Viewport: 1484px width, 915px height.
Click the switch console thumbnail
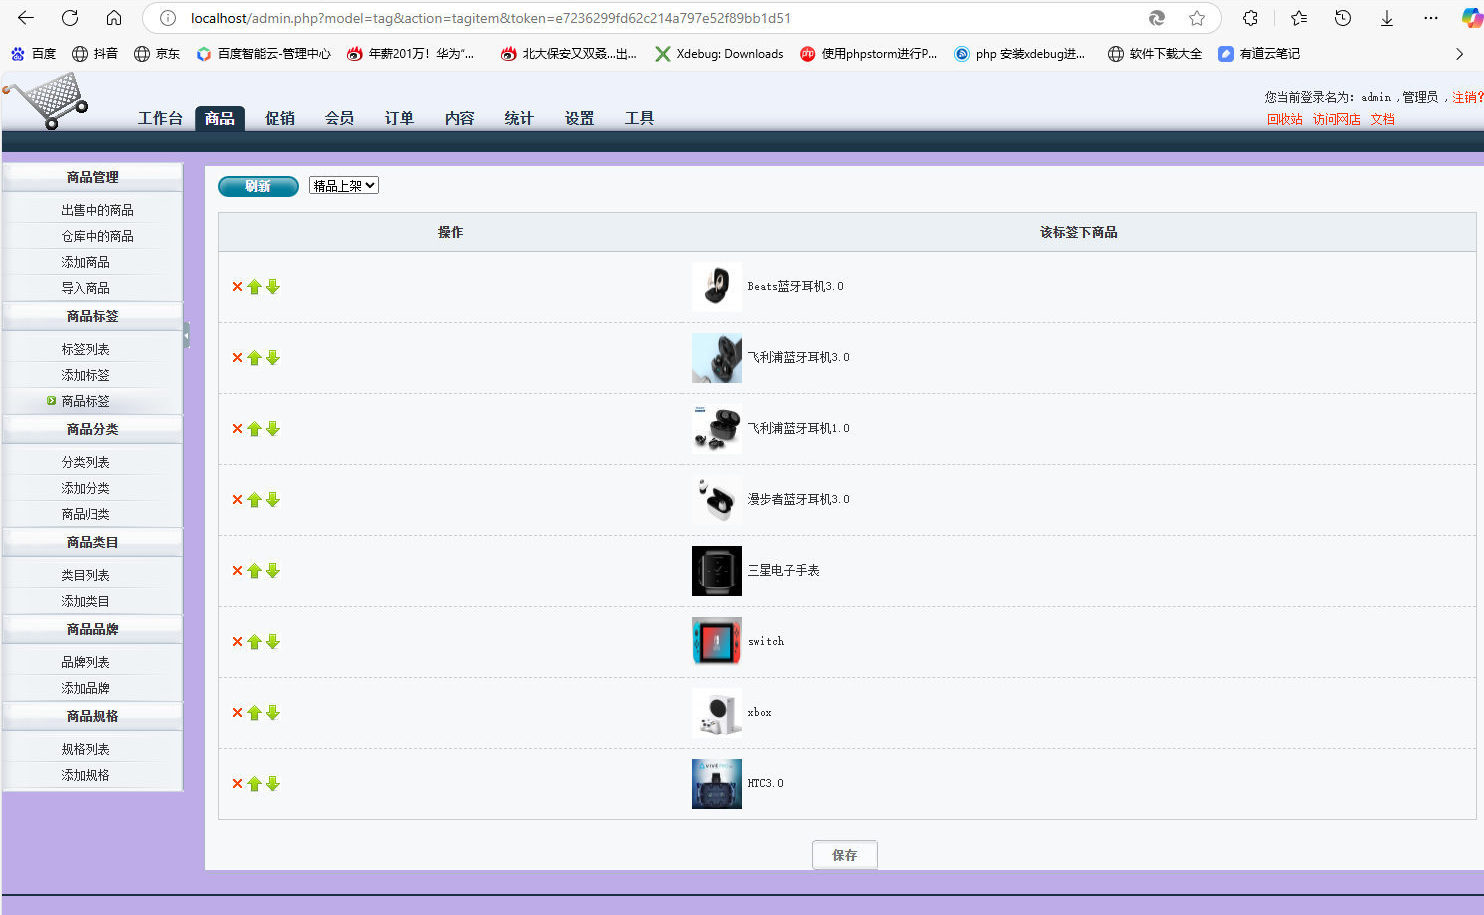pos(717,642)
